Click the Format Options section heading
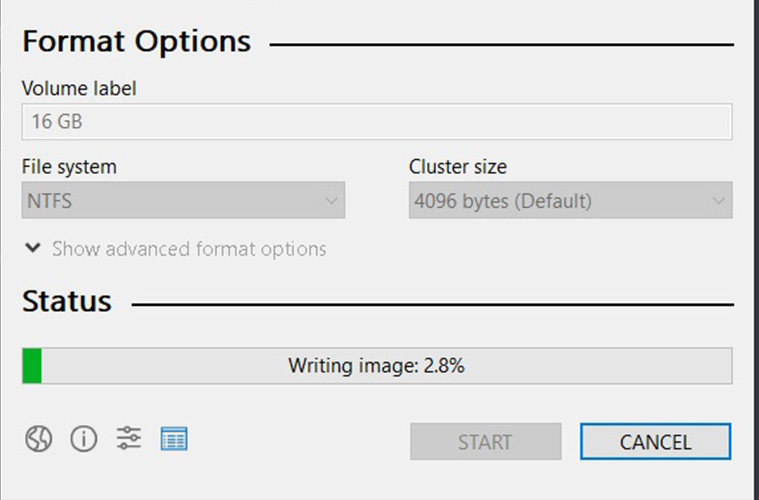The image size is (759, 500). coord(137,43)
